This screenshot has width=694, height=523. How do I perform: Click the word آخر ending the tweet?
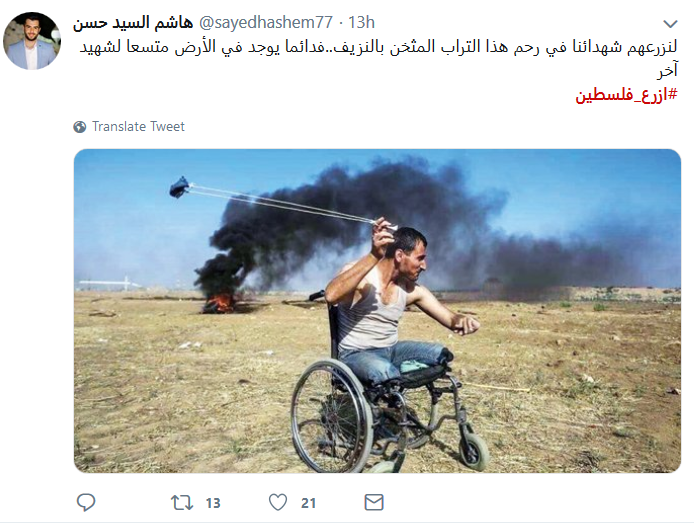(667, 71)
